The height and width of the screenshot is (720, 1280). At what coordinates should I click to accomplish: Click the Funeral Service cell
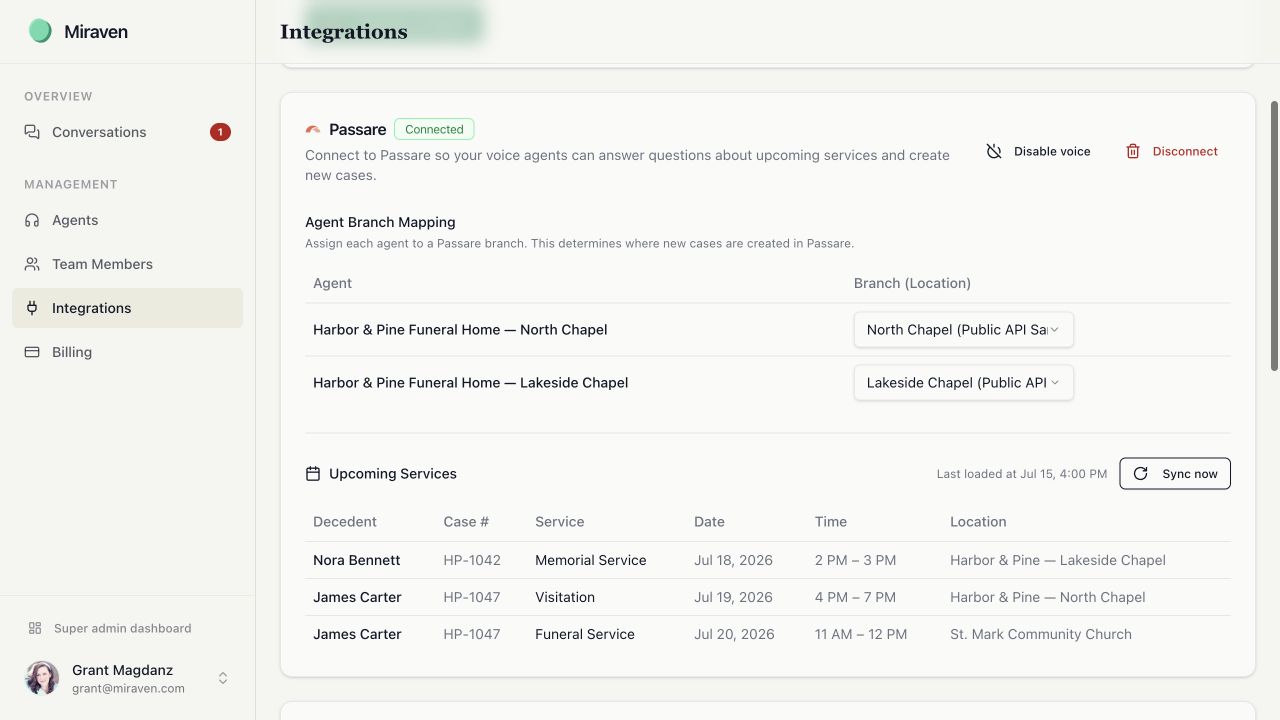pyautogui.click(x=585, y=634)
